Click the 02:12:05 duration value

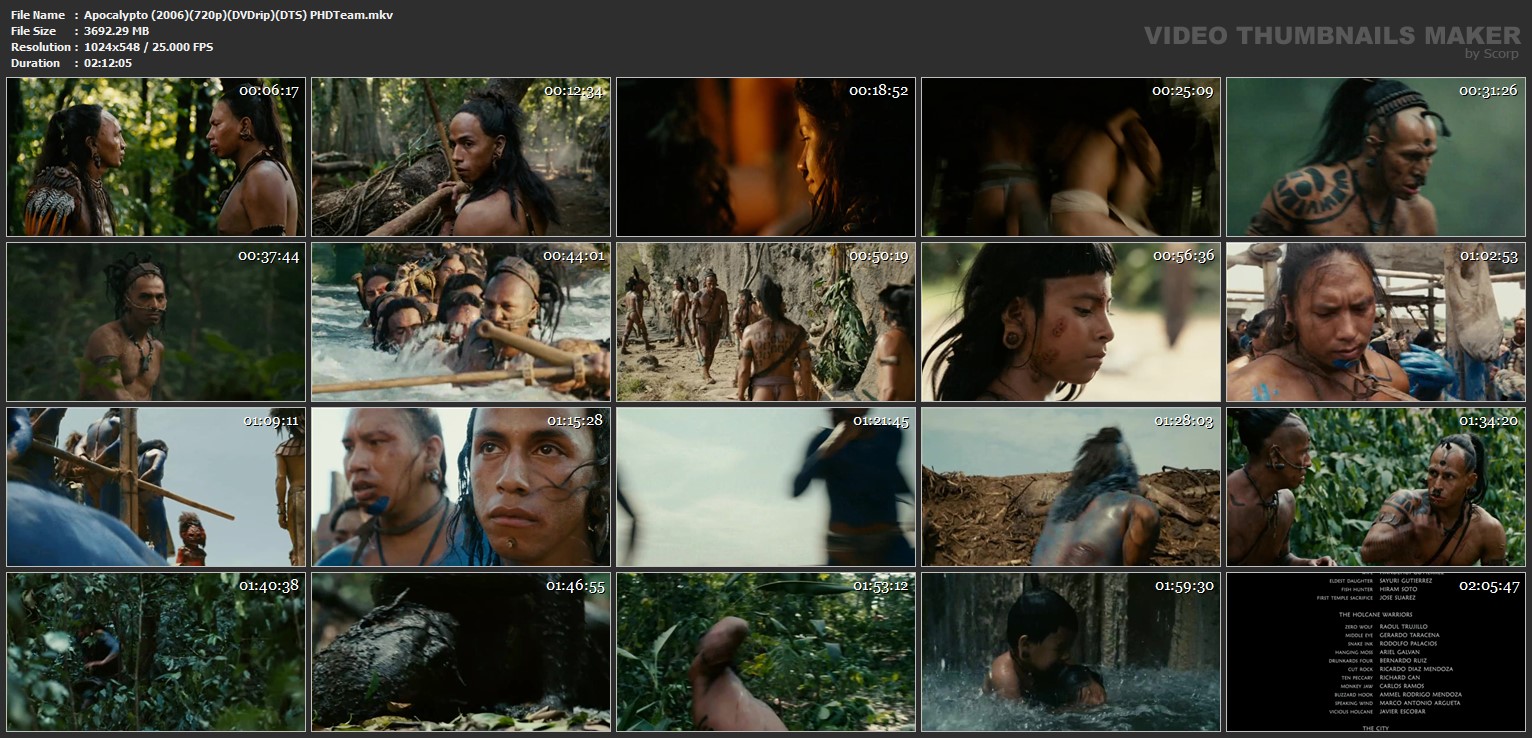pyautogui.click(x=108, y=63)
